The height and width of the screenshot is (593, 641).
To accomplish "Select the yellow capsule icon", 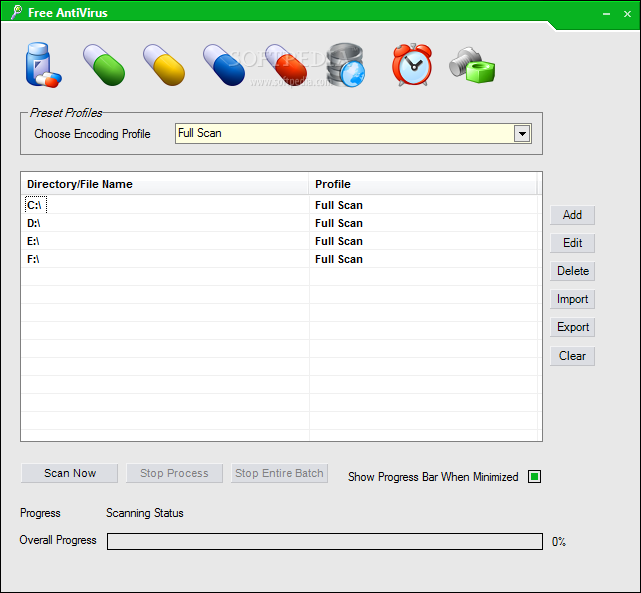I will pyautogui.click(x=164, y=65).
